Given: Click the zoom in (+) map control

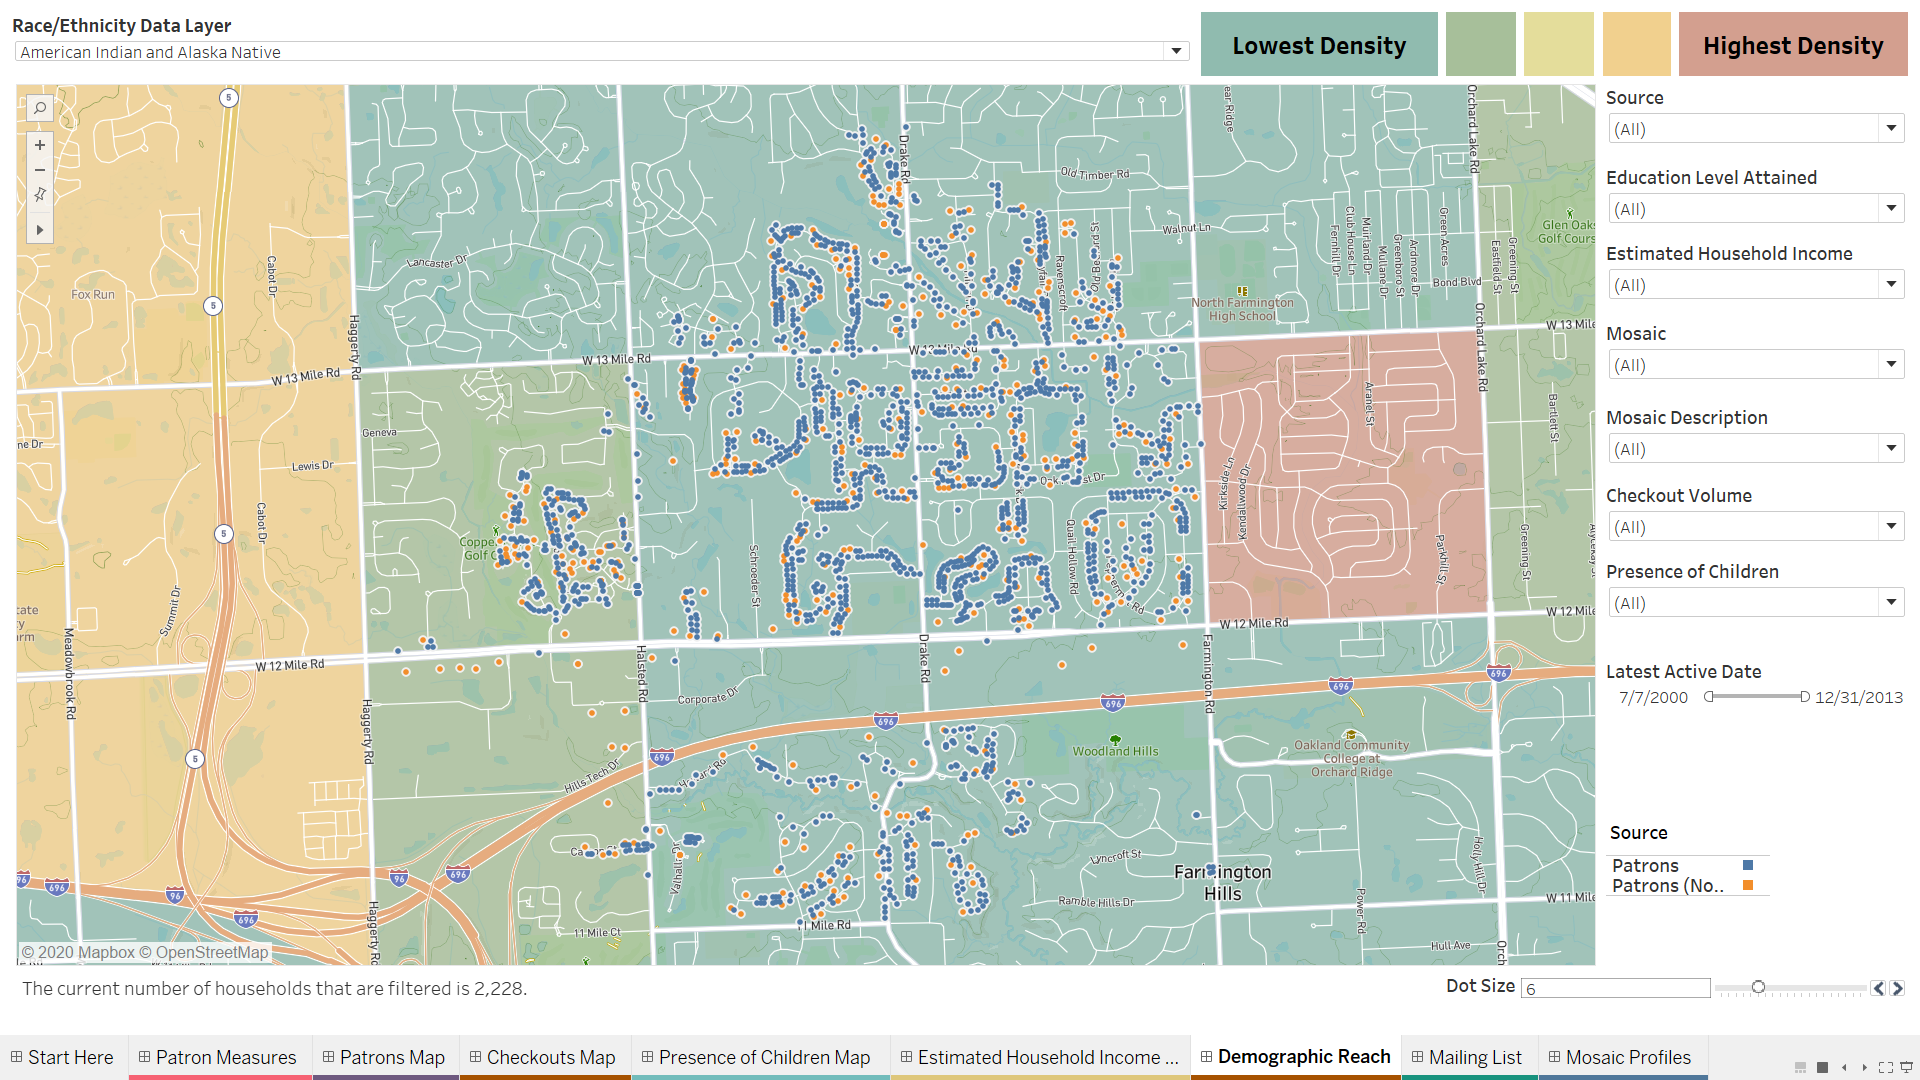Looking at the screenshot, I should (37, 148).
